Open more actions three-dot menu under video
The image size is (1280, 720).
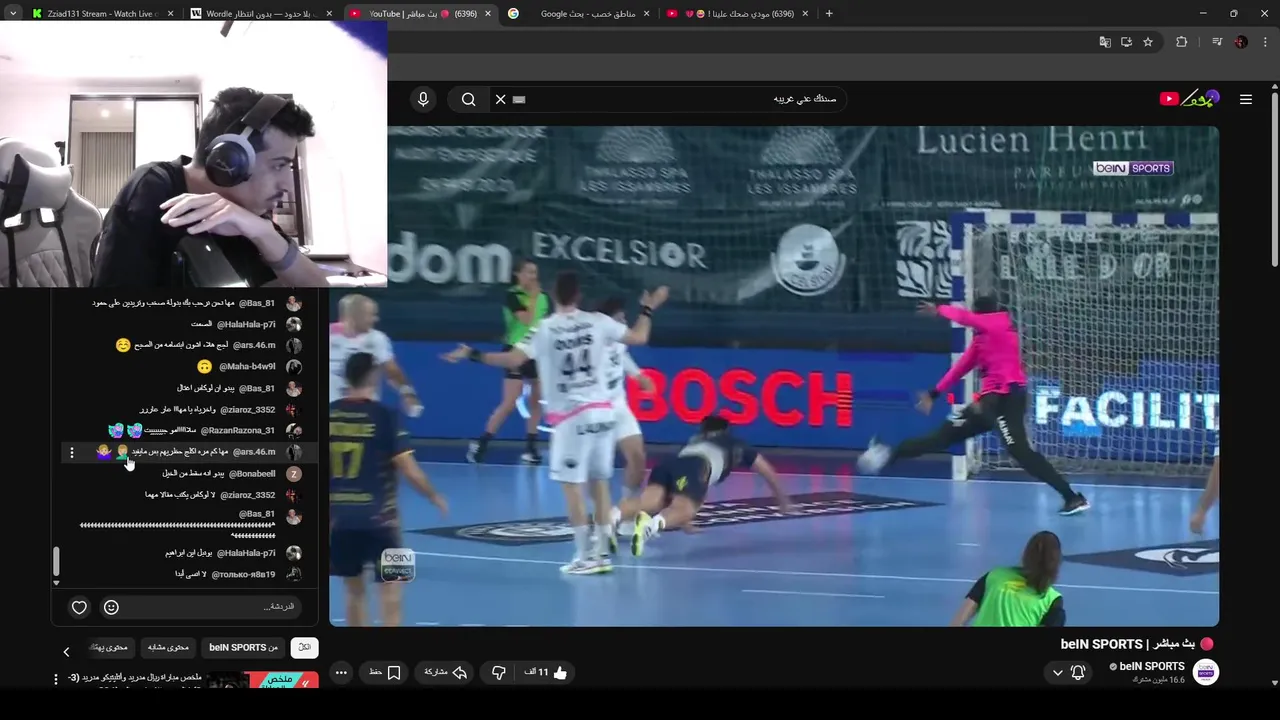click(x=341, y=673)
